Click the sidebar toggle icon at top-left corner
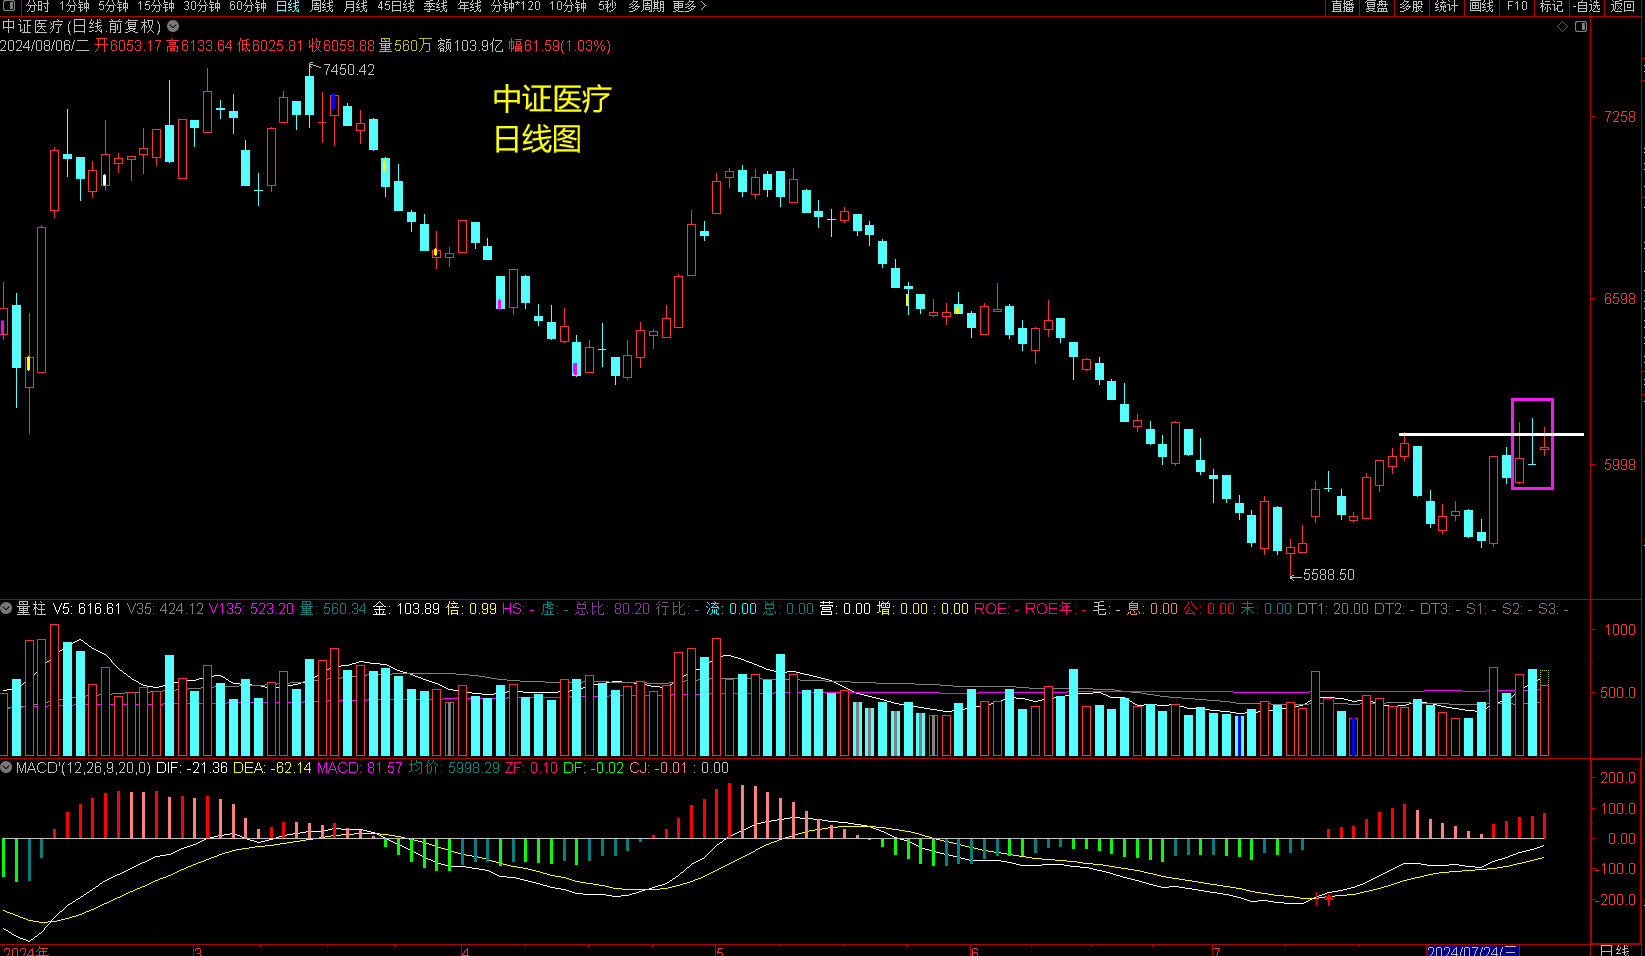 [10, 6]
